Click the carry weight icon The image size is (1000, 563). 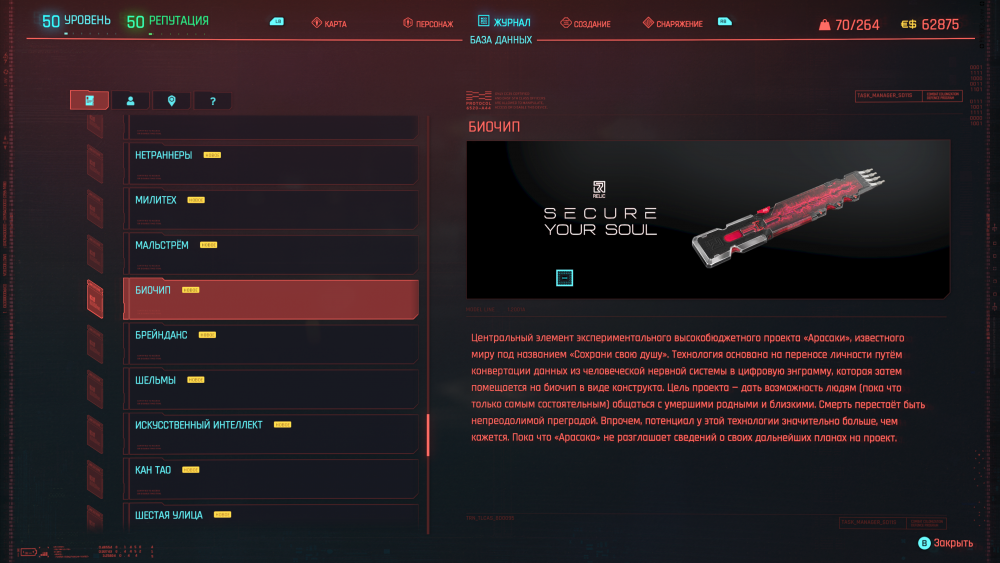pos(824,25)
